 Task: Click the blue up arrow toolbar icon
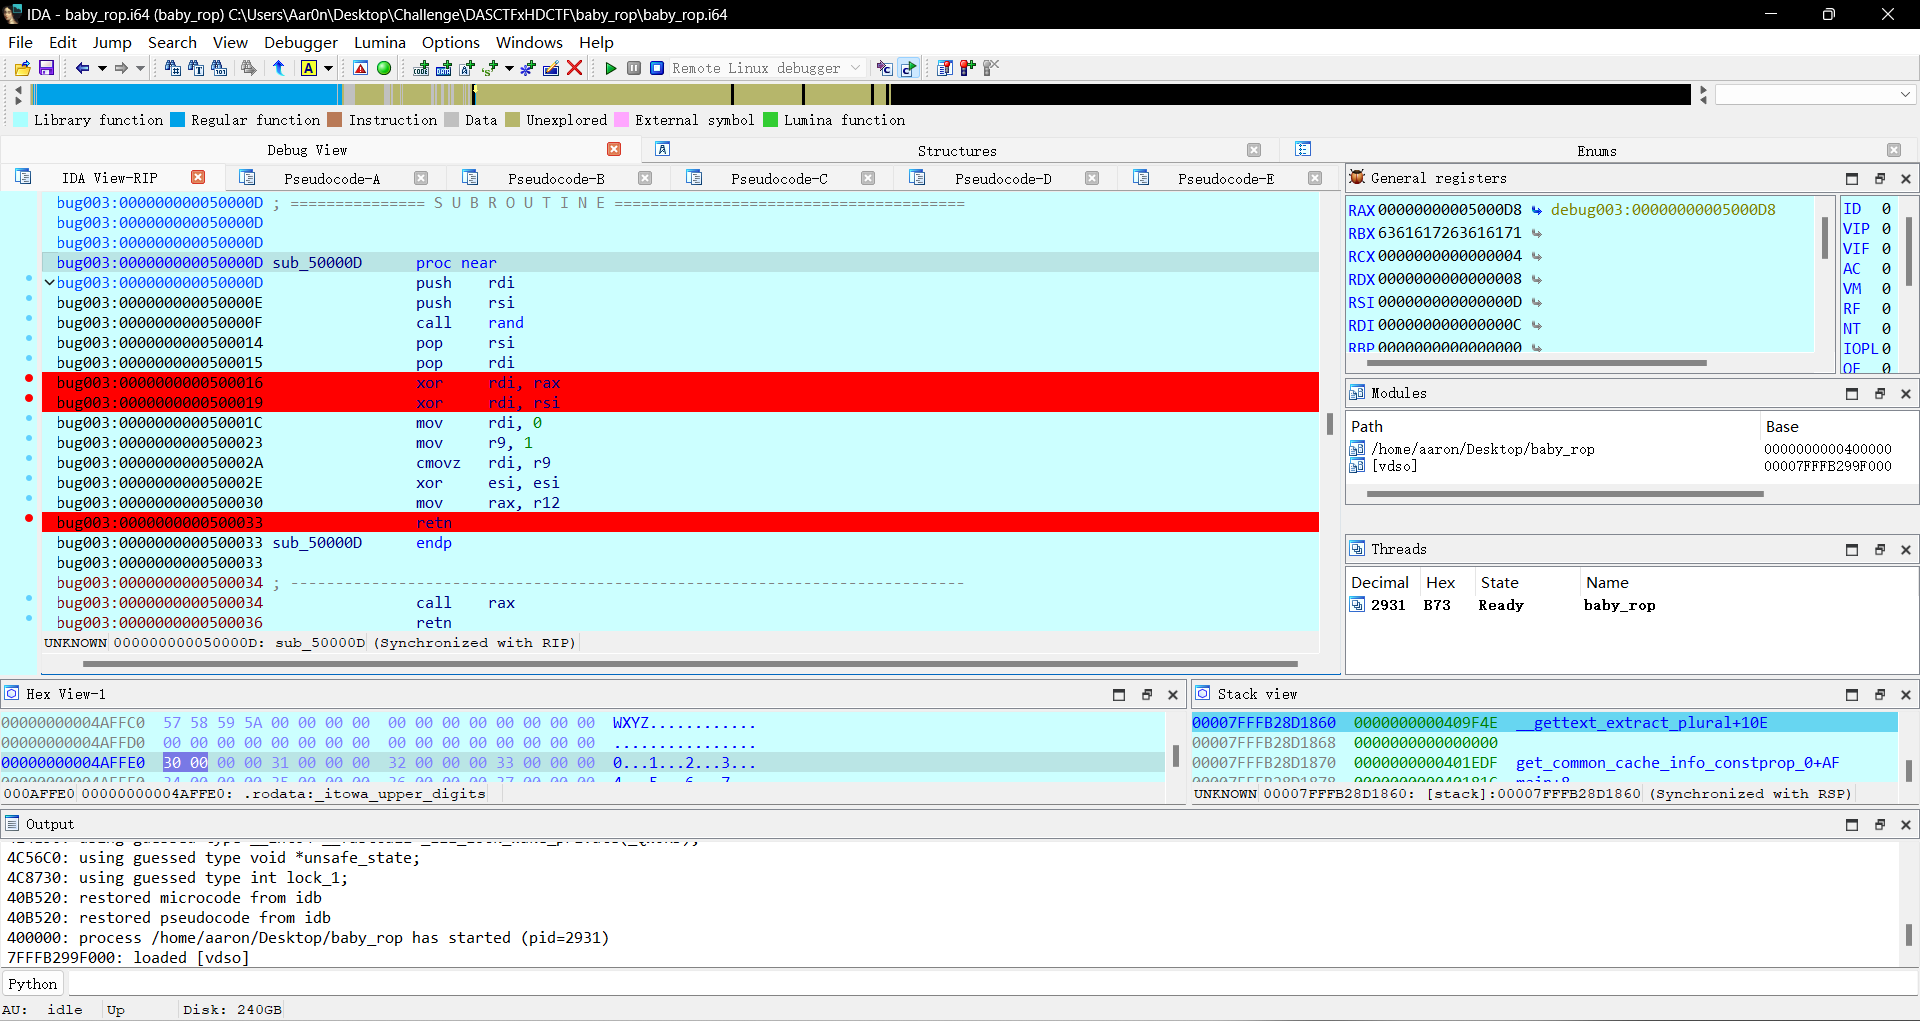[279, 68]
